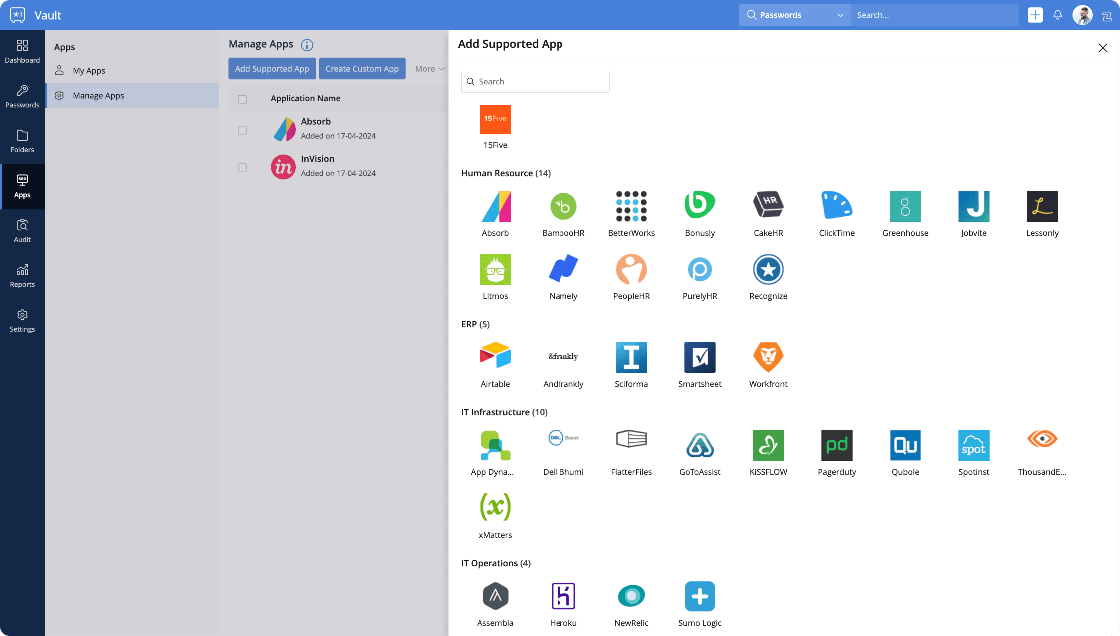The width and height of the screenshot is (1120, 636).
Task: Open the More options dropdown
Action: coord(429,68)
